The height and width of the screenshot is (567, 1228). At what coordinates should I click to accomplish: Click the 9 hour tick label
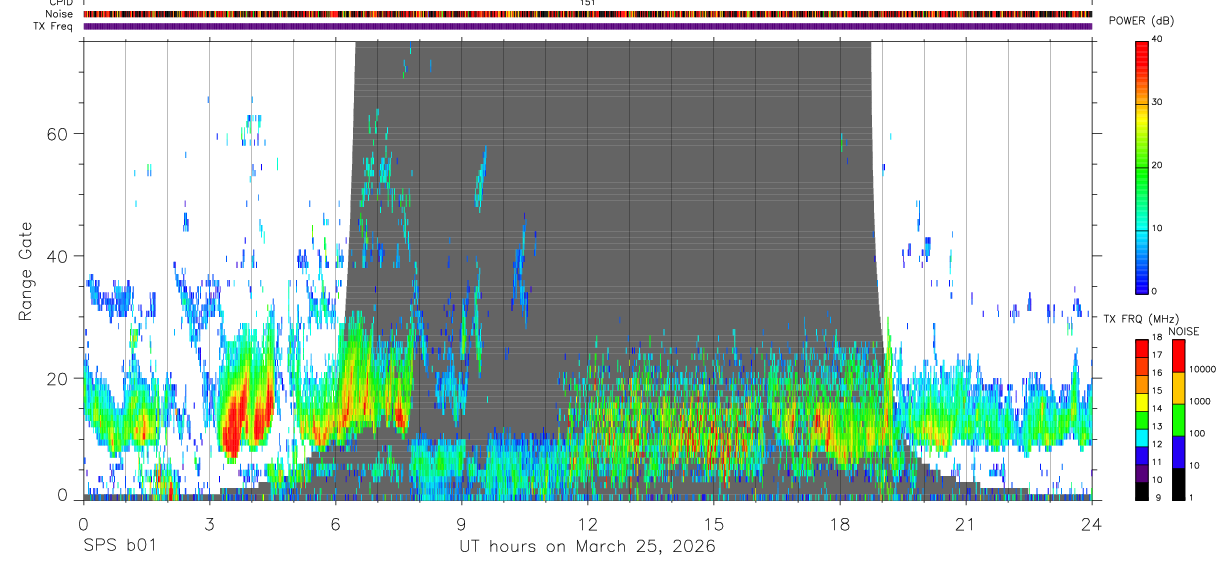pyautogui.click(x=461, y=523)
